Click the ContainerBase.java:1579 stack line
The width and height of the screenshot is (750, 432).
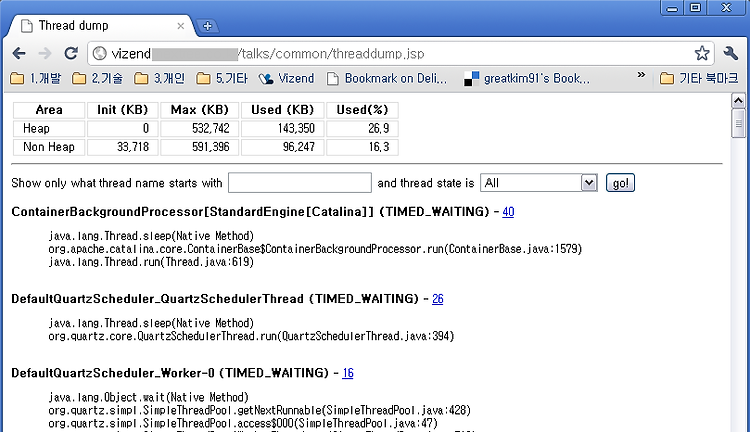click(315, 249)
